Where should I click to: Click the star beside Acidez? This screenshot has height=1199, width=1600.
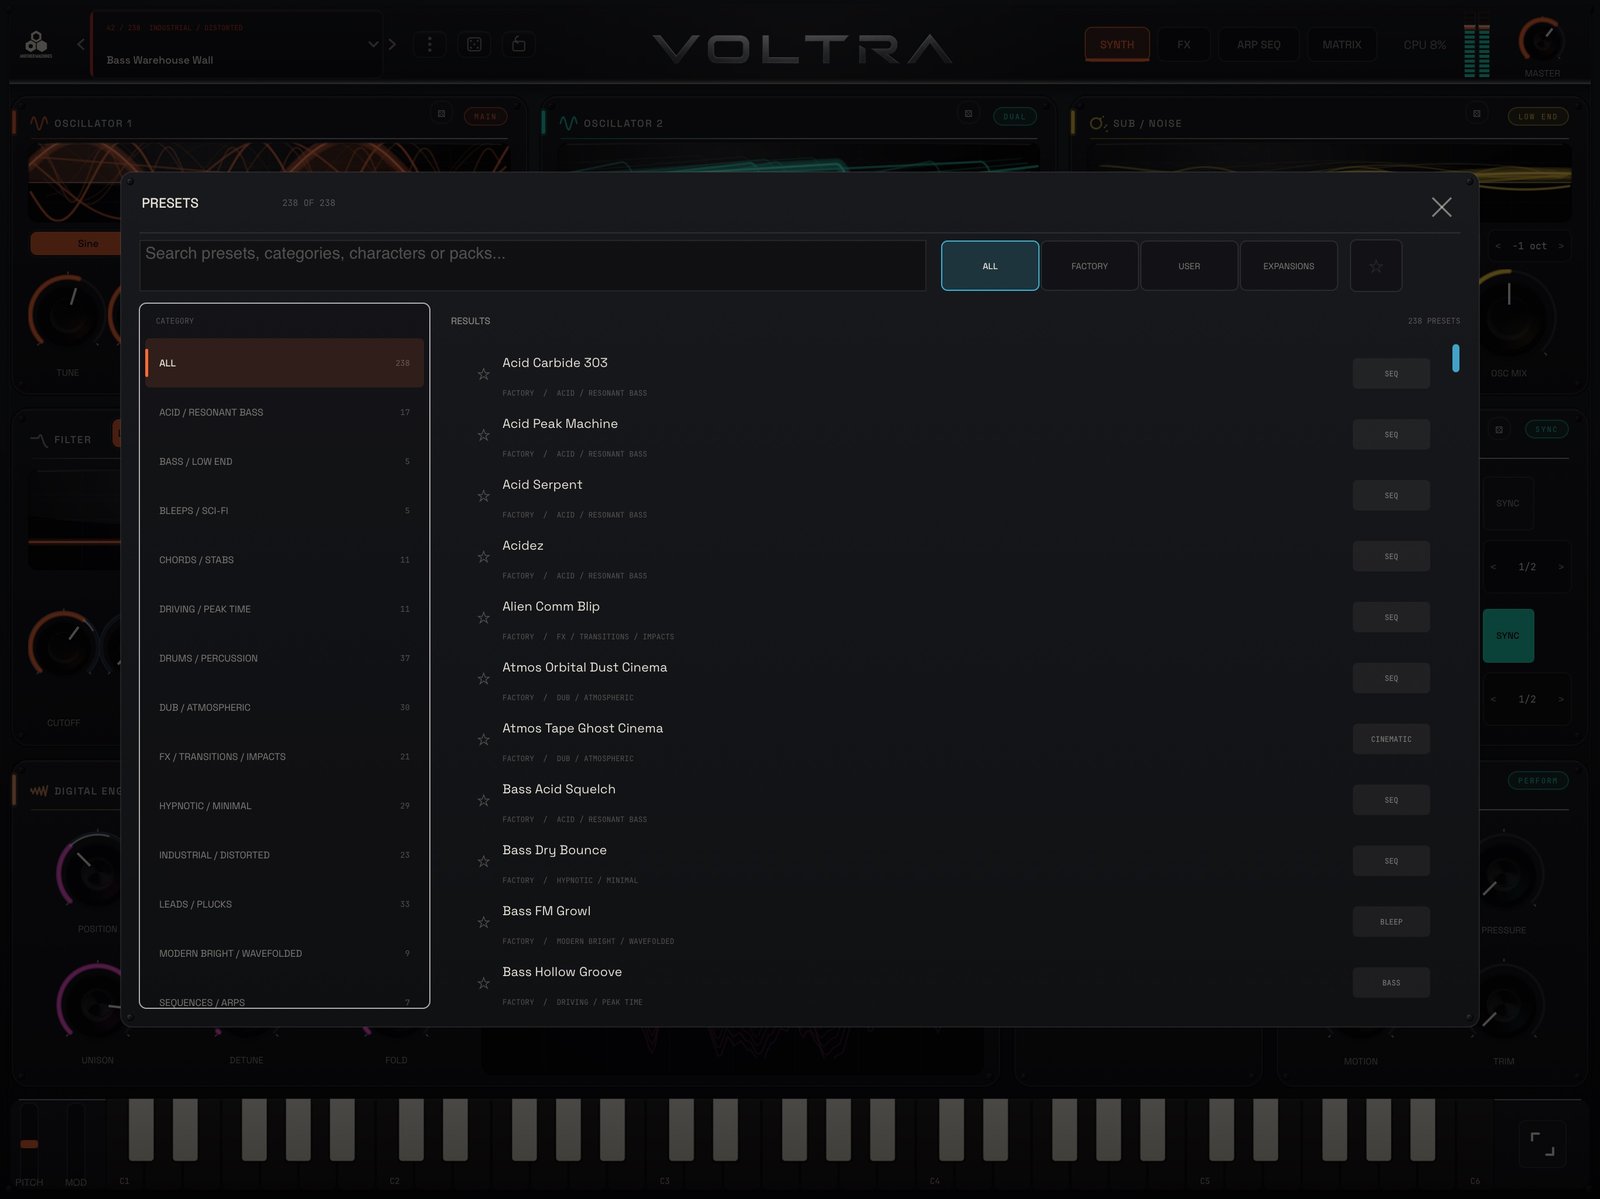coord(483,557)
